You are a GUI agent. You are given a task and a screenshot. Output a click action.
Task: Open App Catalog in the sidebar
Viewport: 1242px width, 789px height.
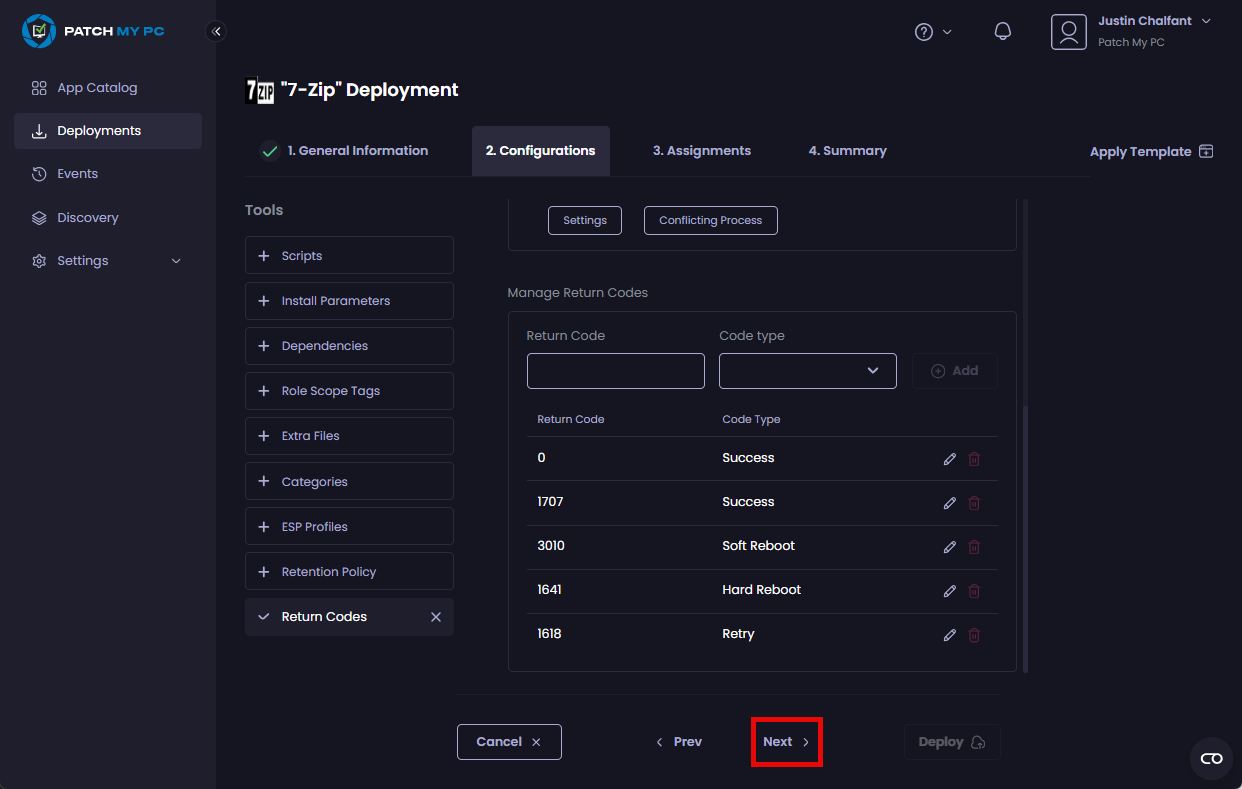(97, 88)
